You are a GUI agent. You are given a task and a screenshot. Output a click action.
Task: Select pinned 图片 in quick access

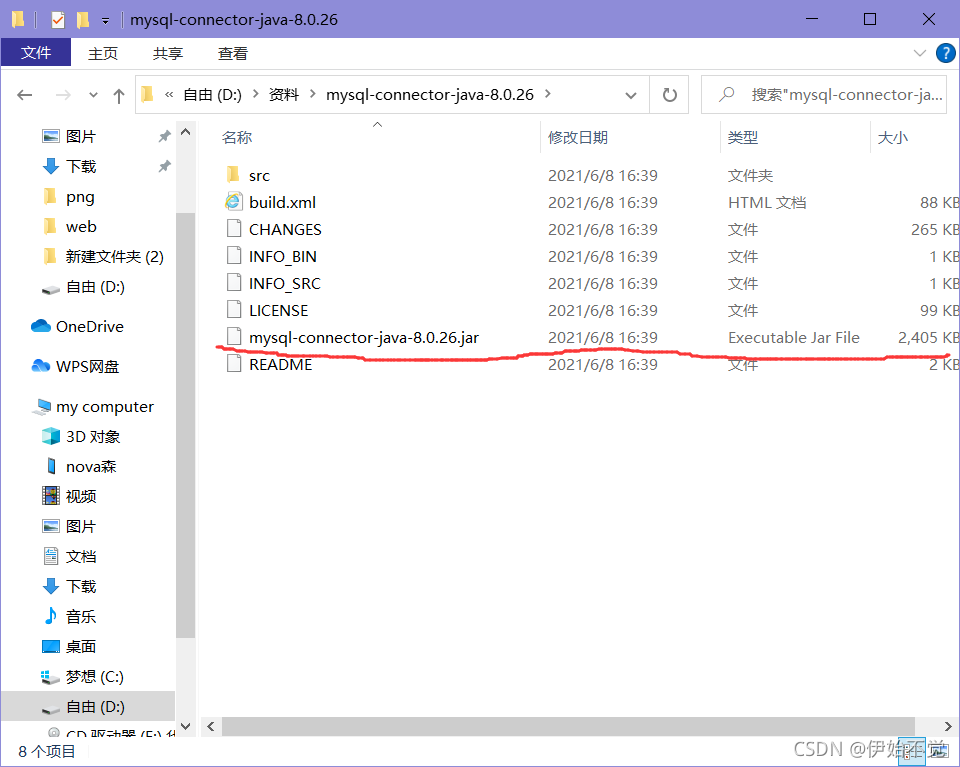[x=81, y=137]
